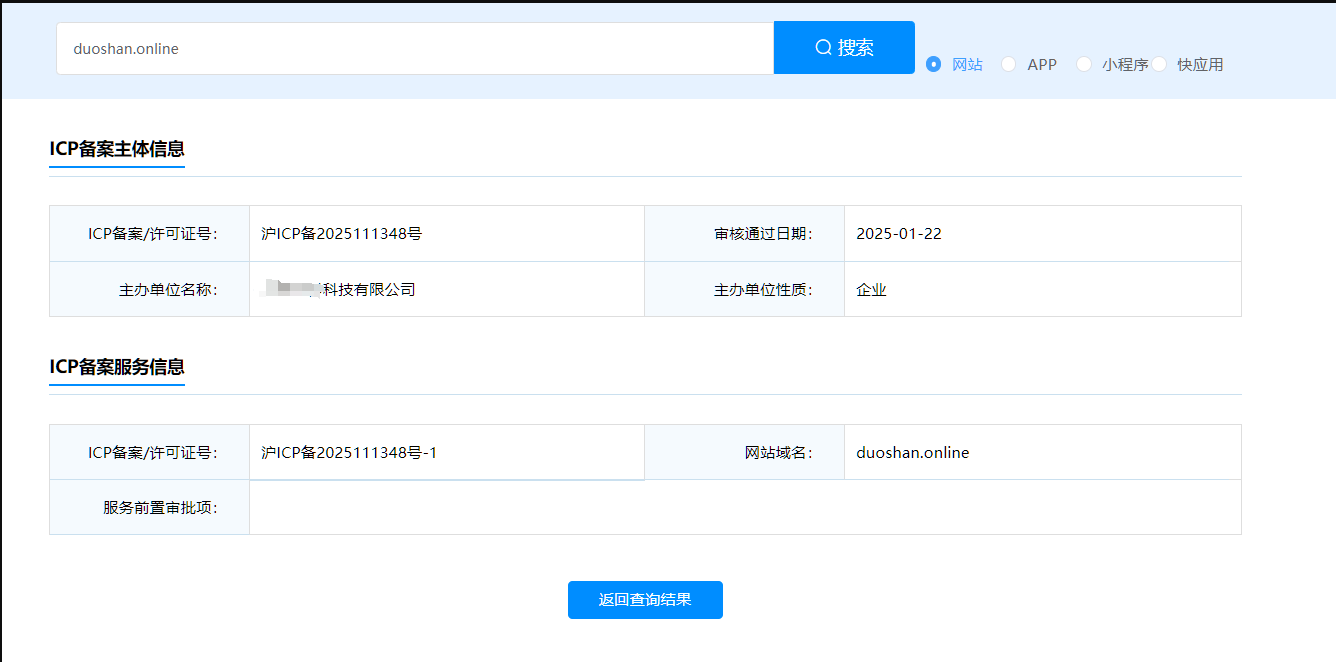Click the 审核通过日期 label cell
This screenshot has width=1336, height=662.
coord(745,234)
